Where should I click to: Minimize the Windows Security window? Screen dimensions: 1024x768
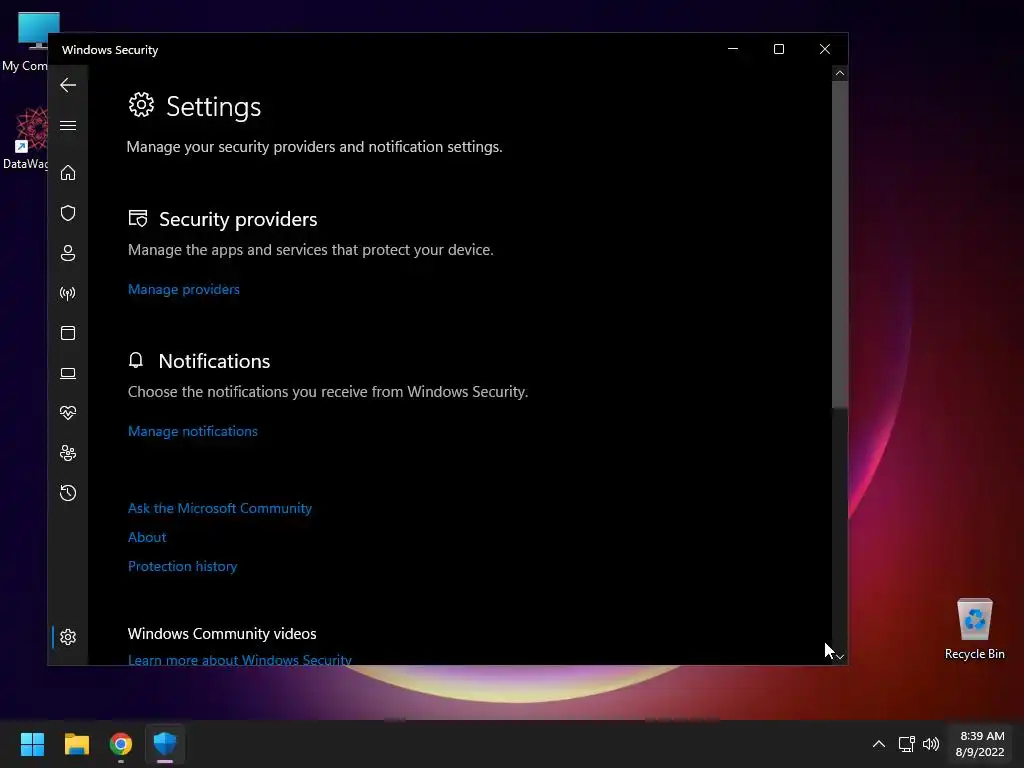[733, 49]
